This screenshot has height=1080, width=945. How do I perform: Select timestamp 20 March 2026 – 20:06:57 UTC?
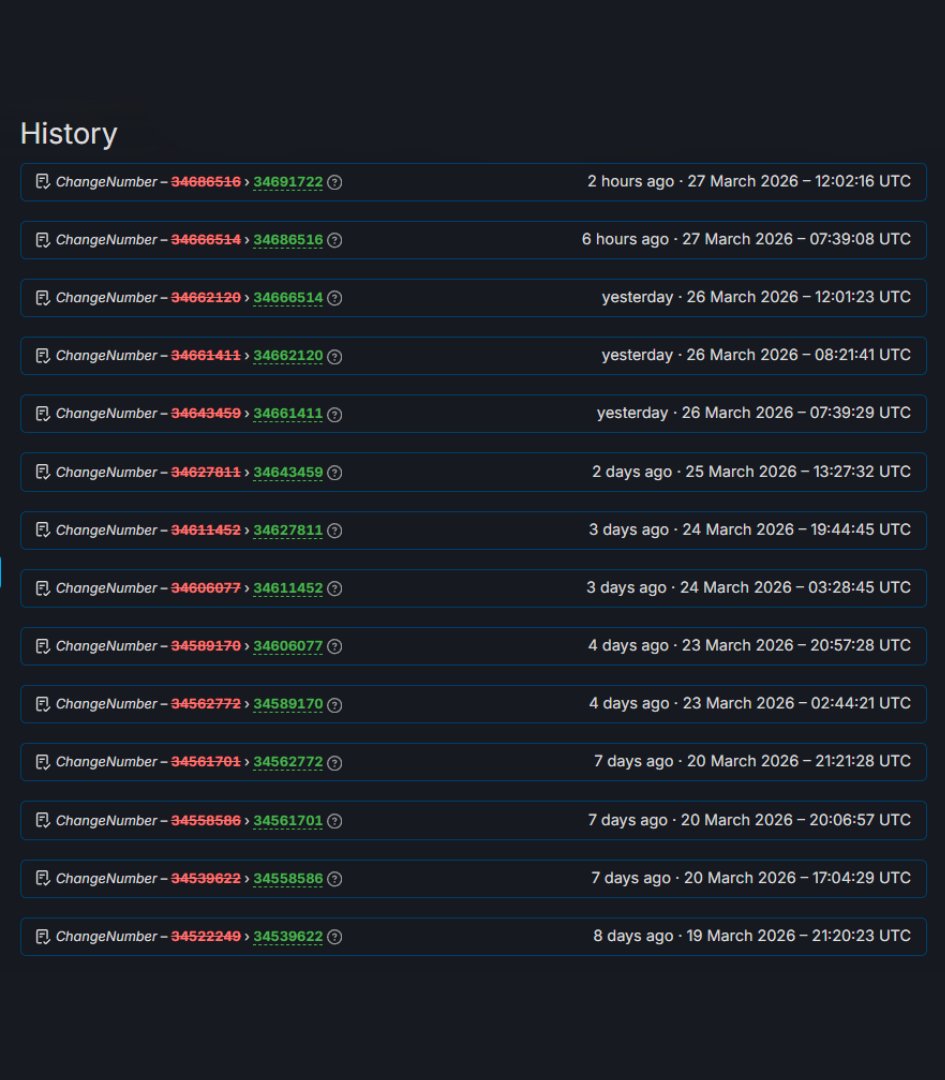(796, 820)
